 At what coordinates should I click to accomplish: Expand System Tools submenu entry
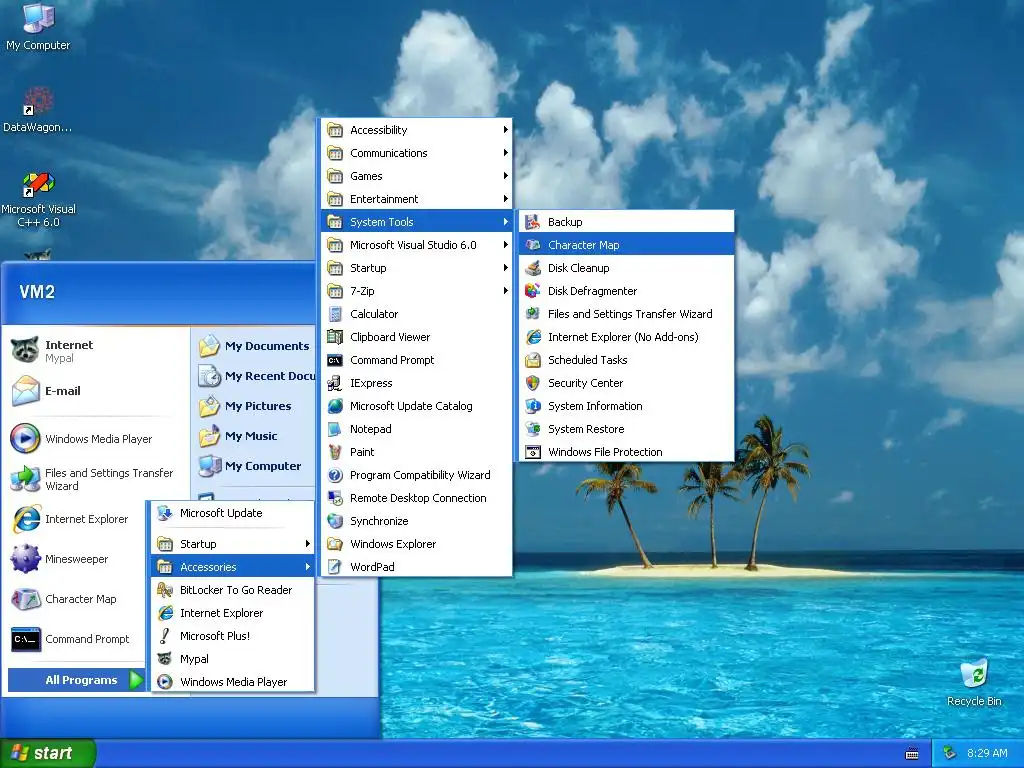[x=417, y=222]
